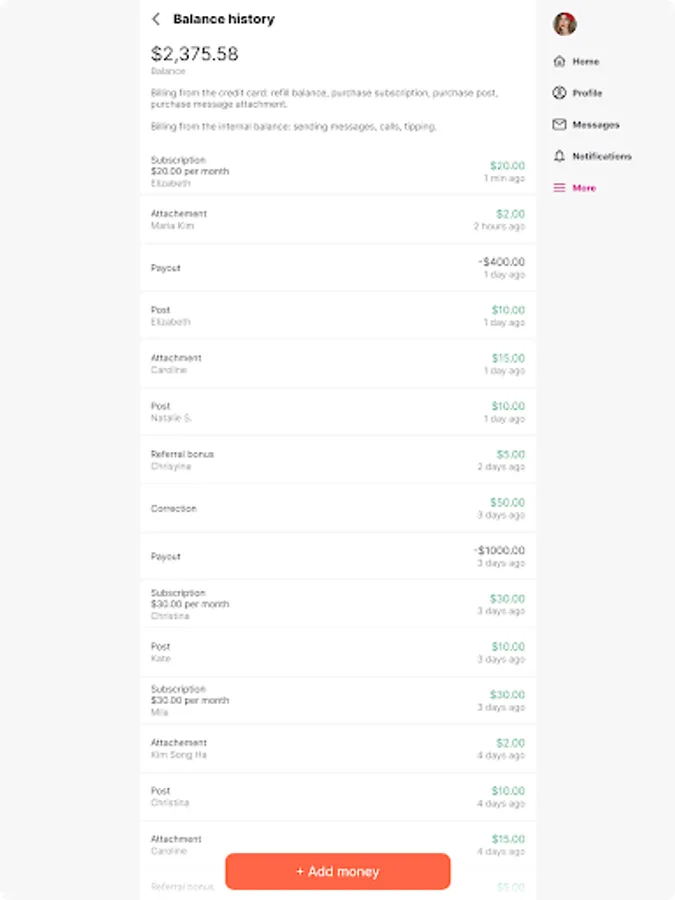Click the More hamburger menu icon
Image resolution: width=675 pixels, height=900 pixels.
pos(560,188)
